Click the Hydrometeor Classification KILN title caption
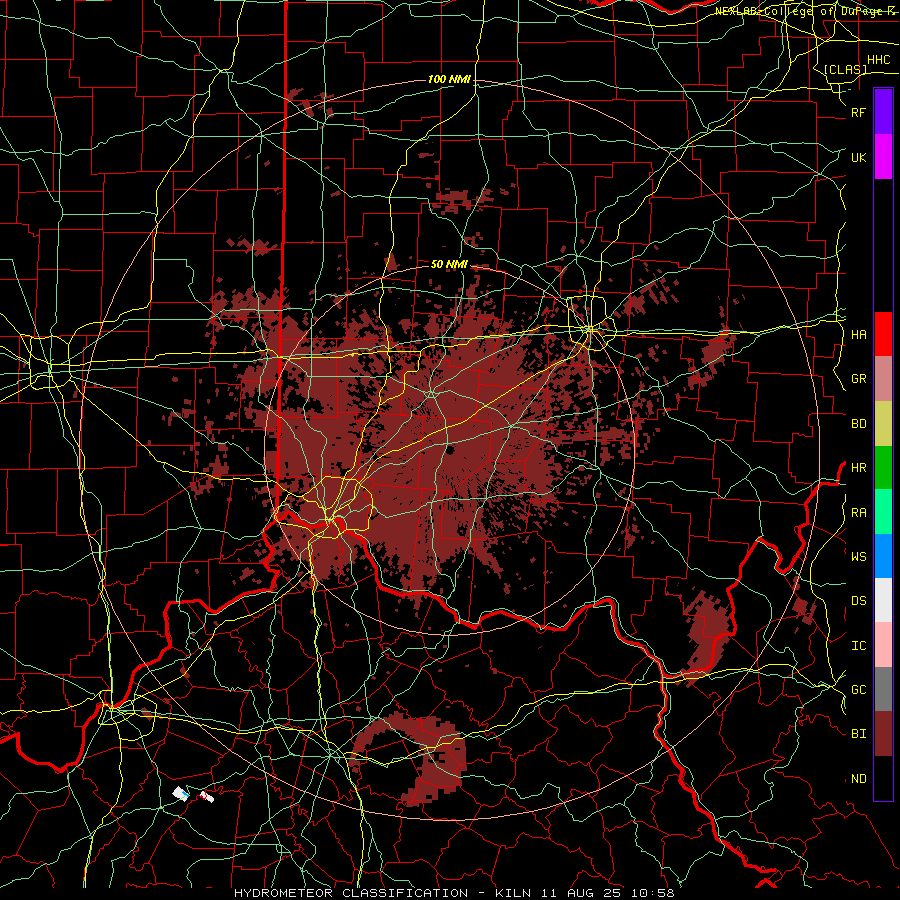 454,893
